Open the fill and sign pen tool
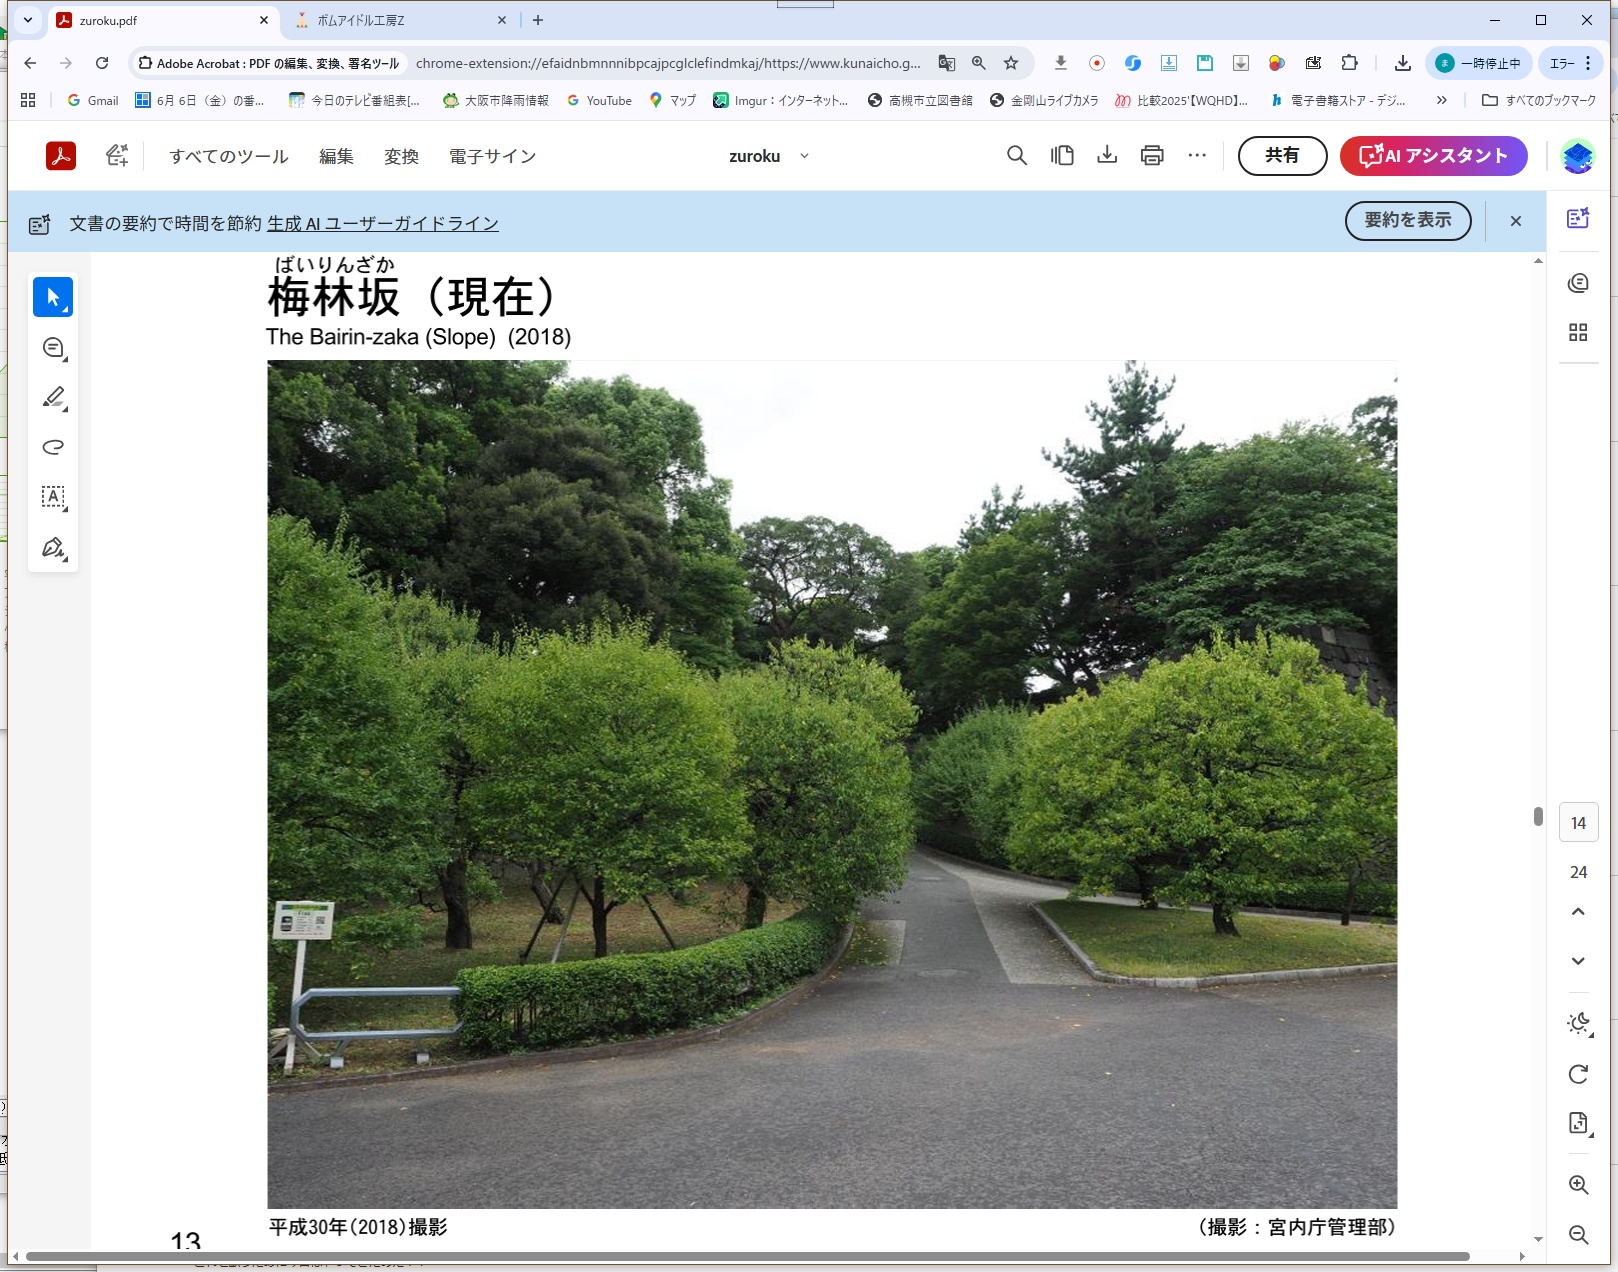Screen dimensions: 1618x1272 coord(53,547)
